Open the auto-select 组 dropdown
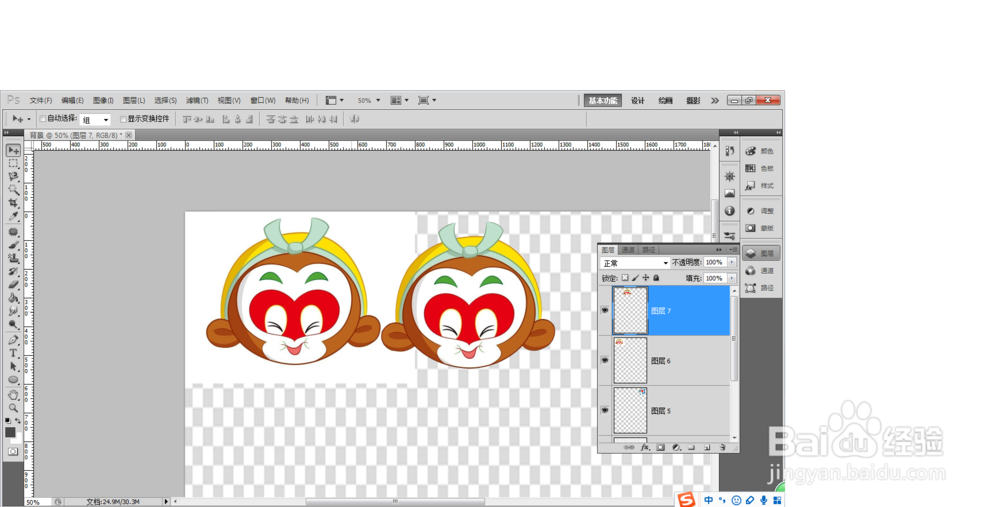This screenshot has width=1000, height=507. 96,119
